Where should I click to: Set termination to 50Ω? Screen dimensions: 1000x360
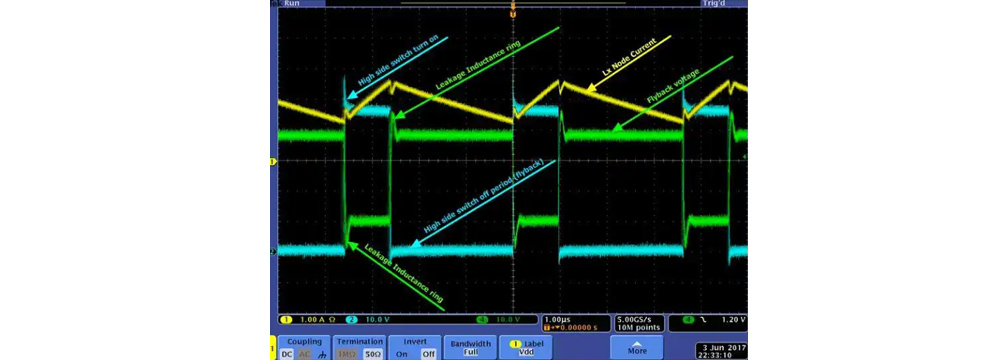coord(371,354)
